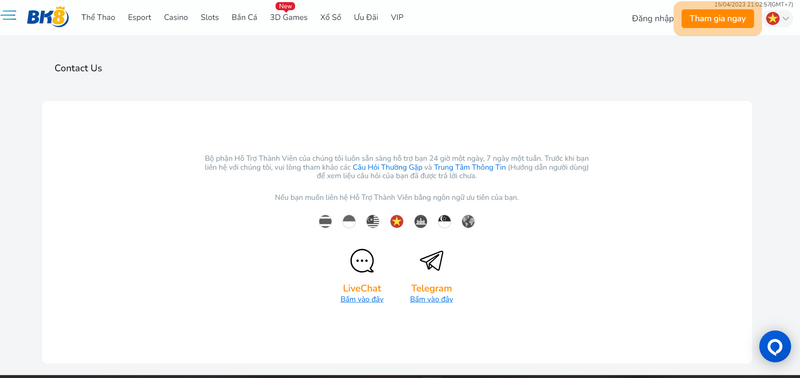Select the Vietnam flag in support languages
The image size is (800, 378).
(396, 221)
